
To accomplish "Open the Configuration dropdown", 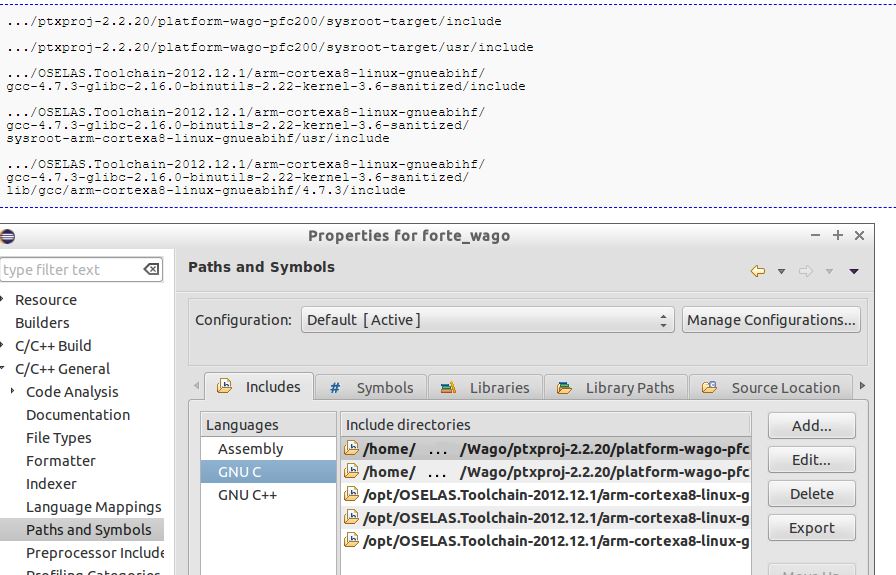I will [x=488, y=320].
